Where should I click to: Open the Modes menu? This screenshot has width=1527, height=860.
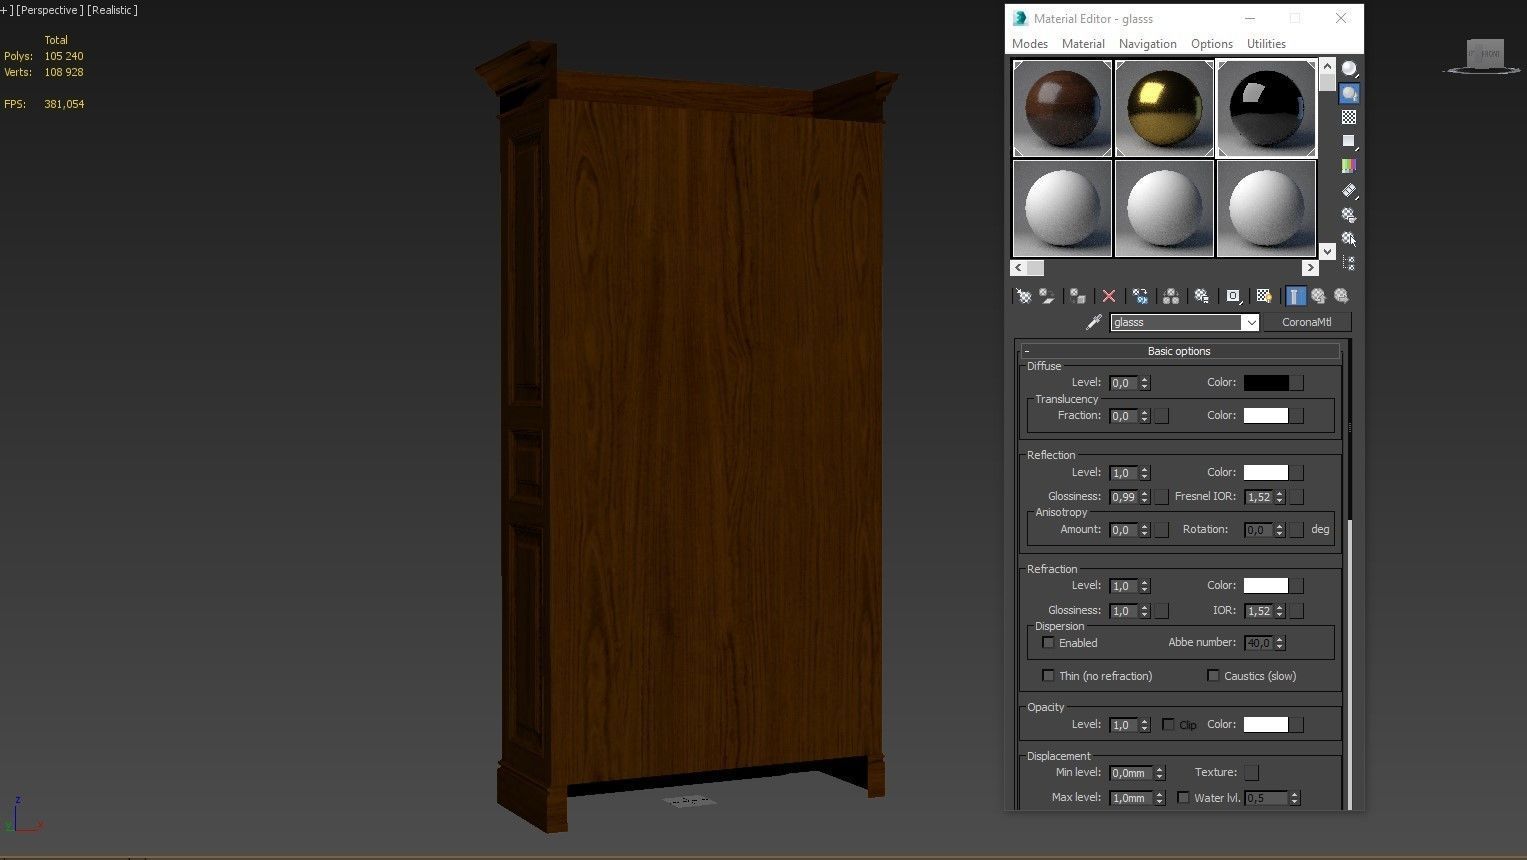click(x=1029, y=44)
